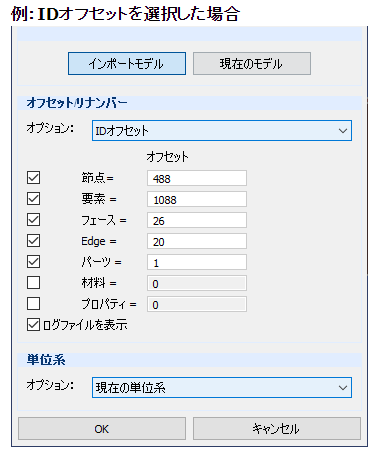Click the 要素 offset field showing 1088
The width and height of the screenshot is (373, 450).
[x=197, y=199]
